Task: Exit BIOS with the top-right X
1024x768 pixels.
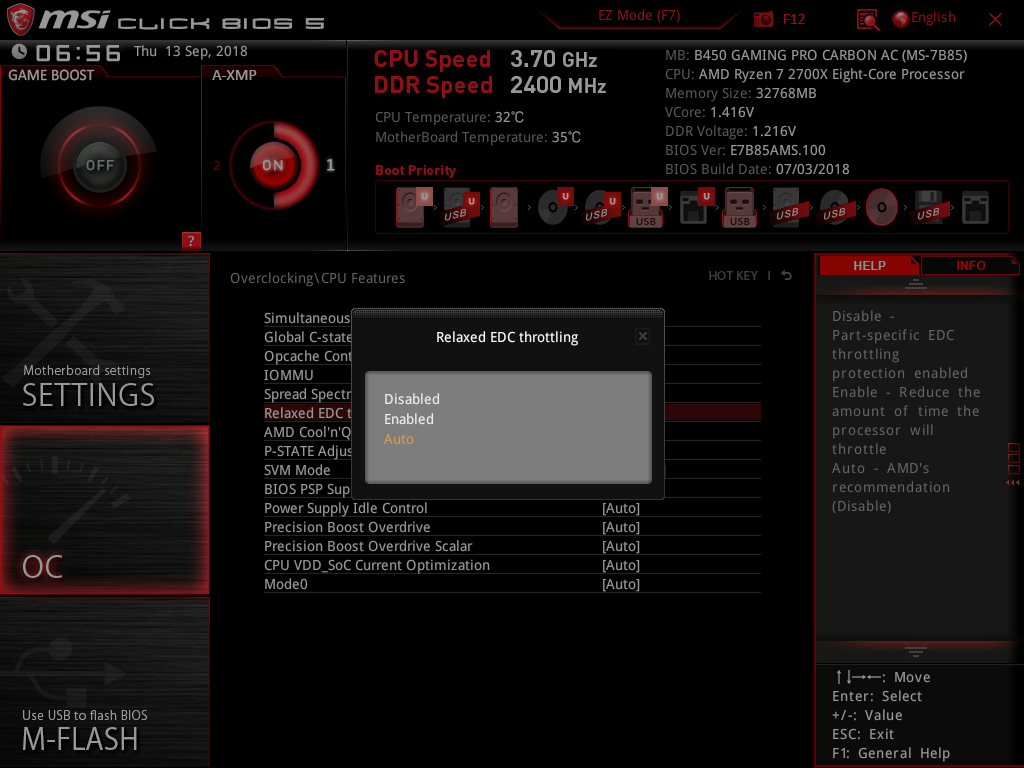Action: tap(995, 20)
